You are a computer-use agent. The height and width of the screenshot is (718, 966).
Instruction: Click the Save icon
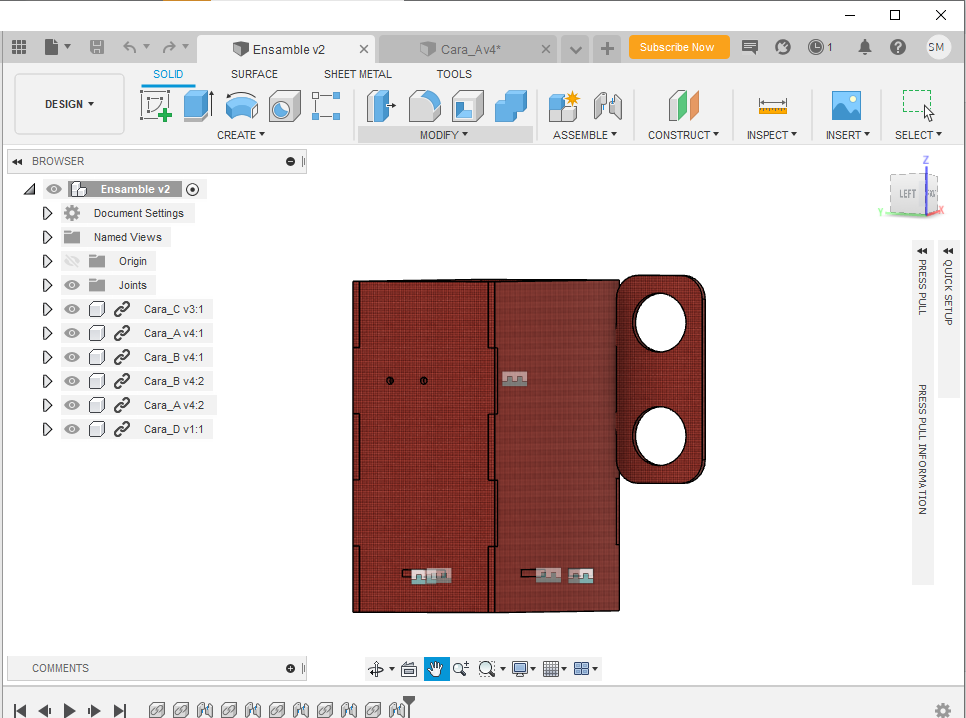point(97,47)
